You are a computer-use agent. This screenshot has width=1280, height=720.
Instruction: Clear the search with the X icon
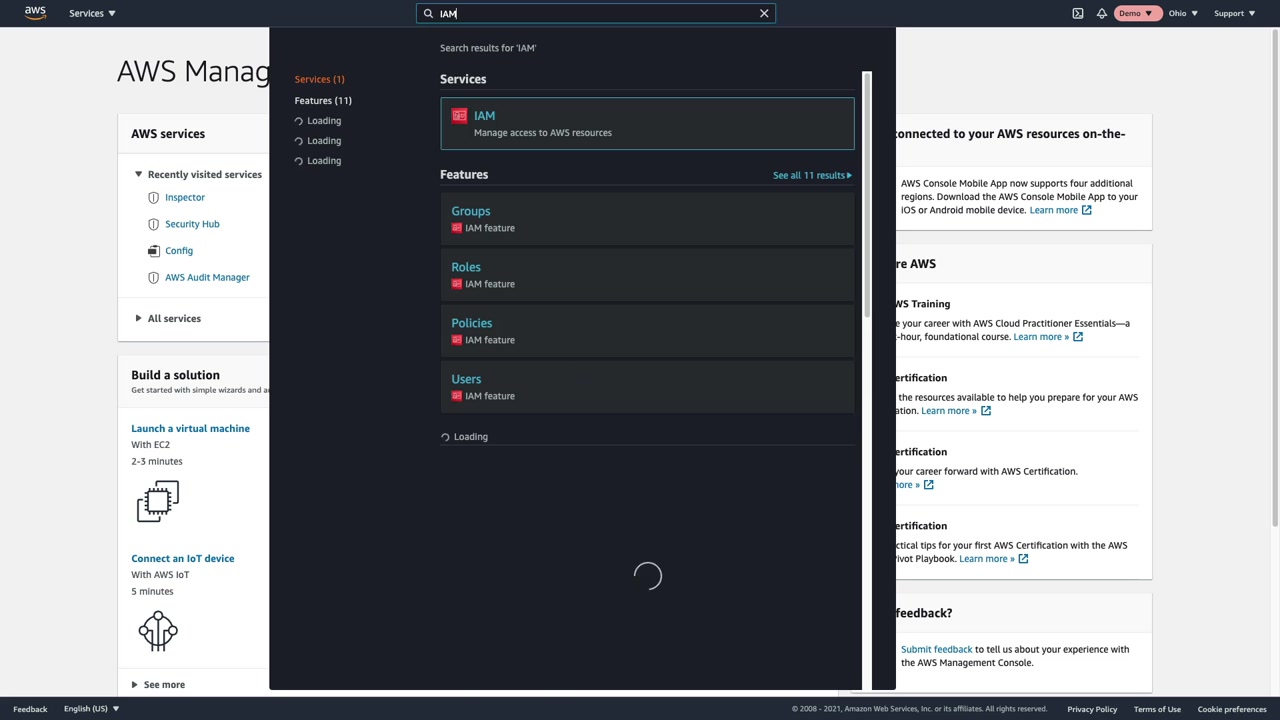click(x=764, y=13)
